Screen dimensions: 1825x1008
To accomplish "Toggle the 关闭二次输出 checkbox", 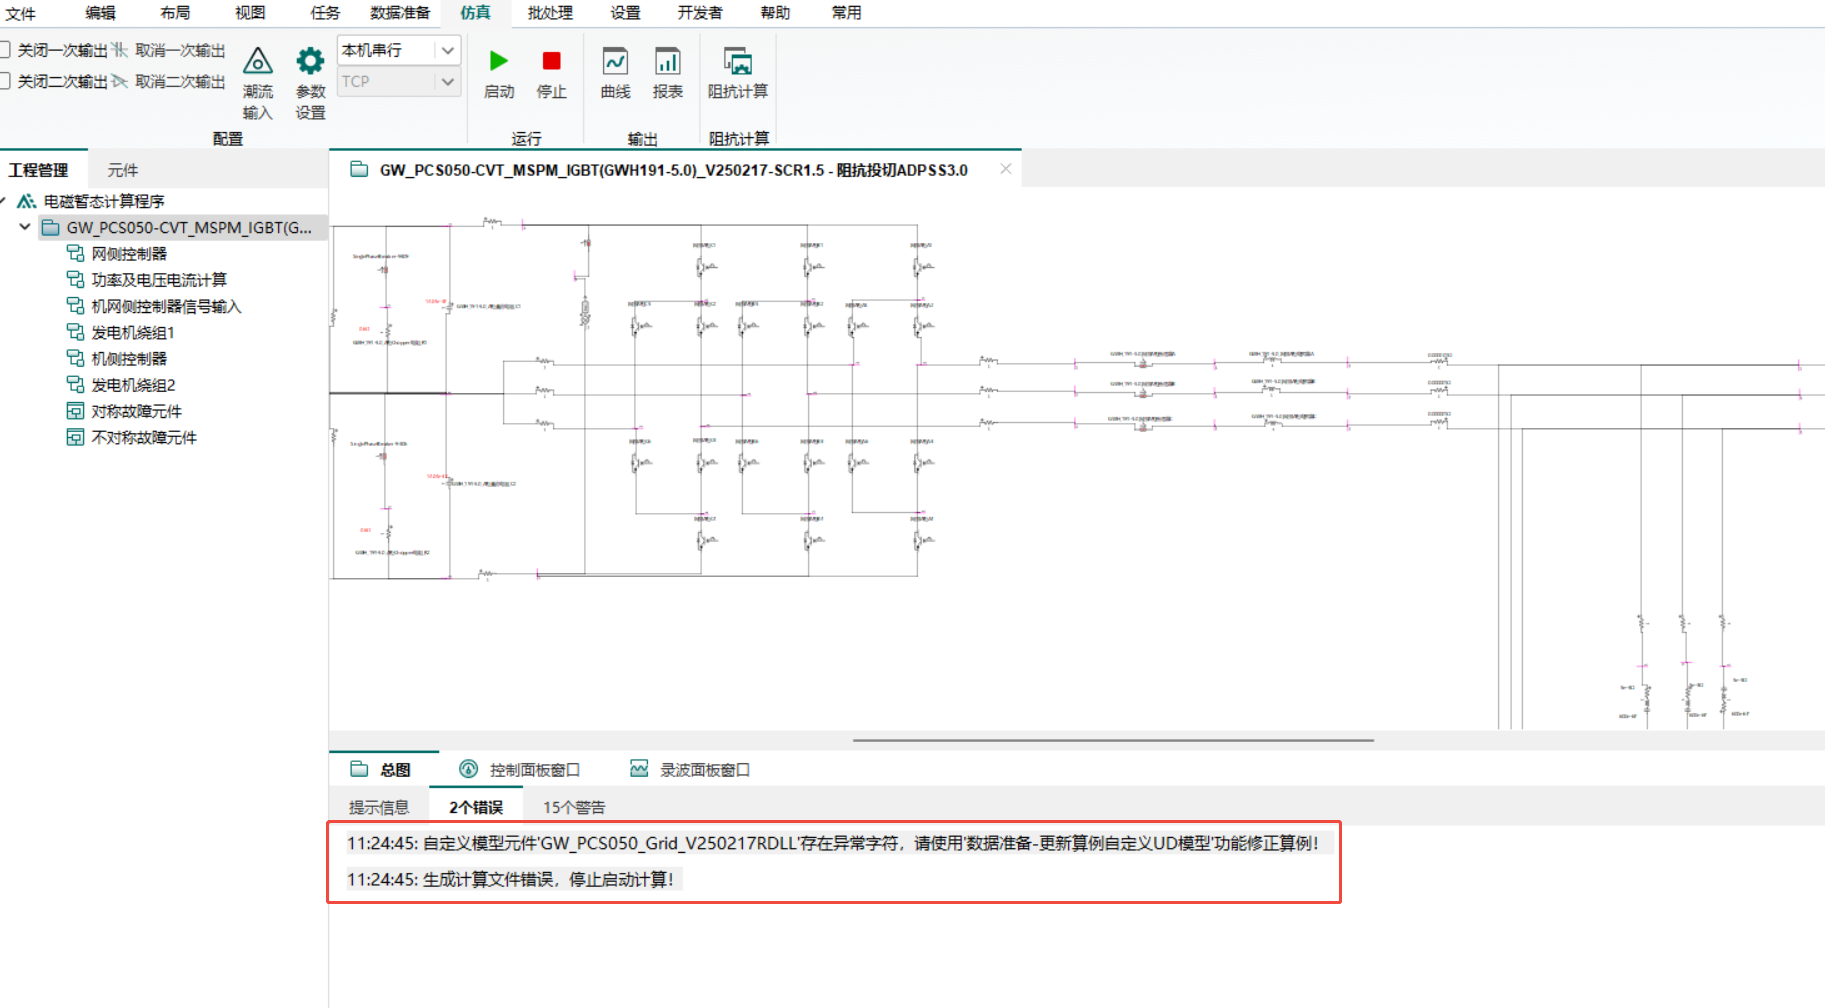I will point(6,81).
